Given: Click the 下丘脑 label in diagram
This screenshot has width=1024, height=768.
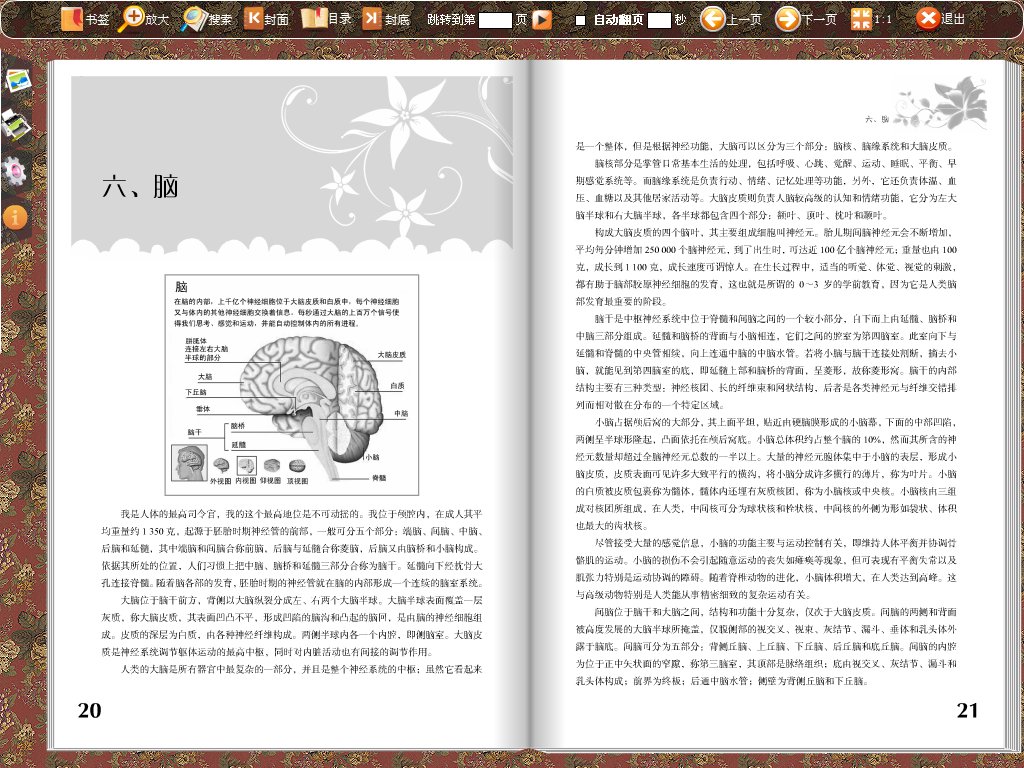Looking at the screenshot, I should pos(195,392).
